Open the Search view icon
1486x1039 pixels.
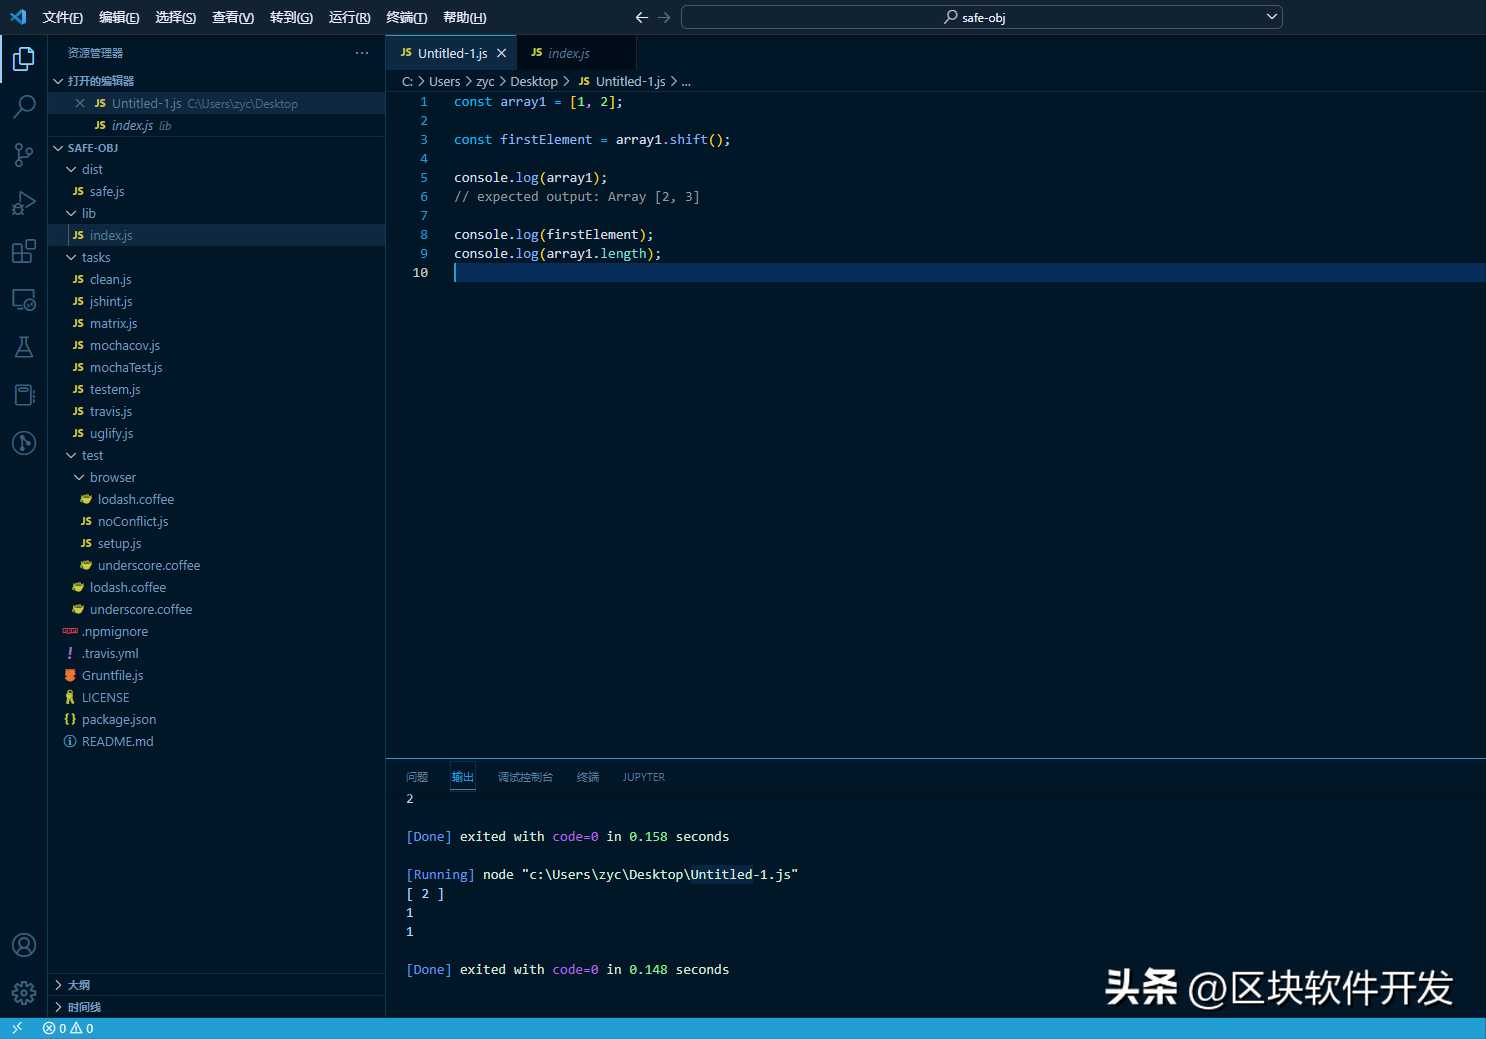[x=24, y=107]
